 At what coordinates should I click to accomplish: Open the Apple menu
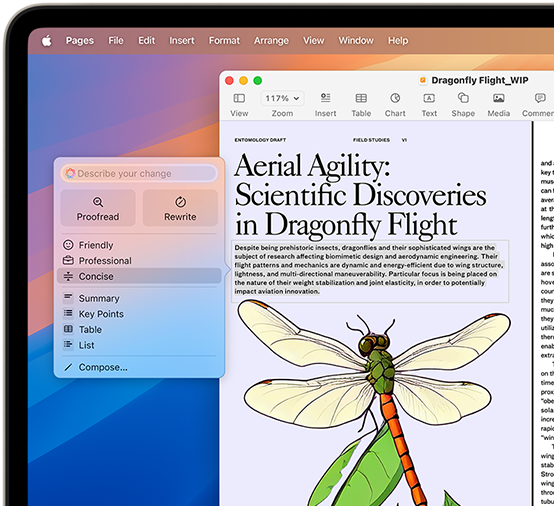(47, 41)
